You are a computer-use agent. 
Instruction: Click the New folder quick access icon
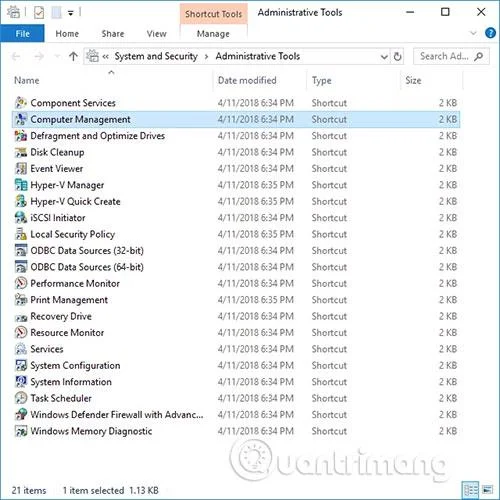[x=56, y=13]
